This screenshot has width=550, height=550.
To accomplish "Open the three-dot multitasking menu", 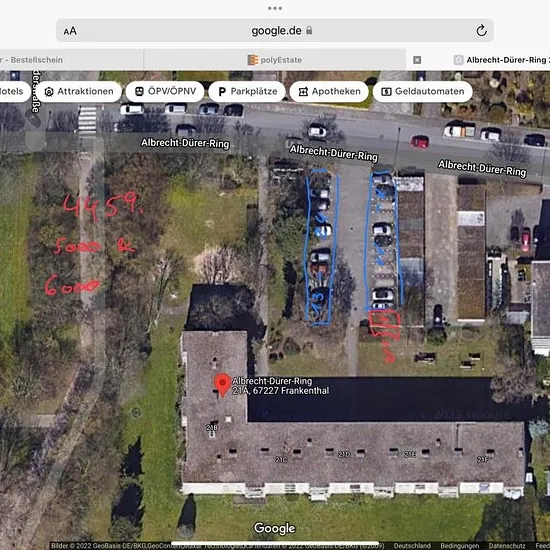I will pyautogui.click(x=275, y=8).
